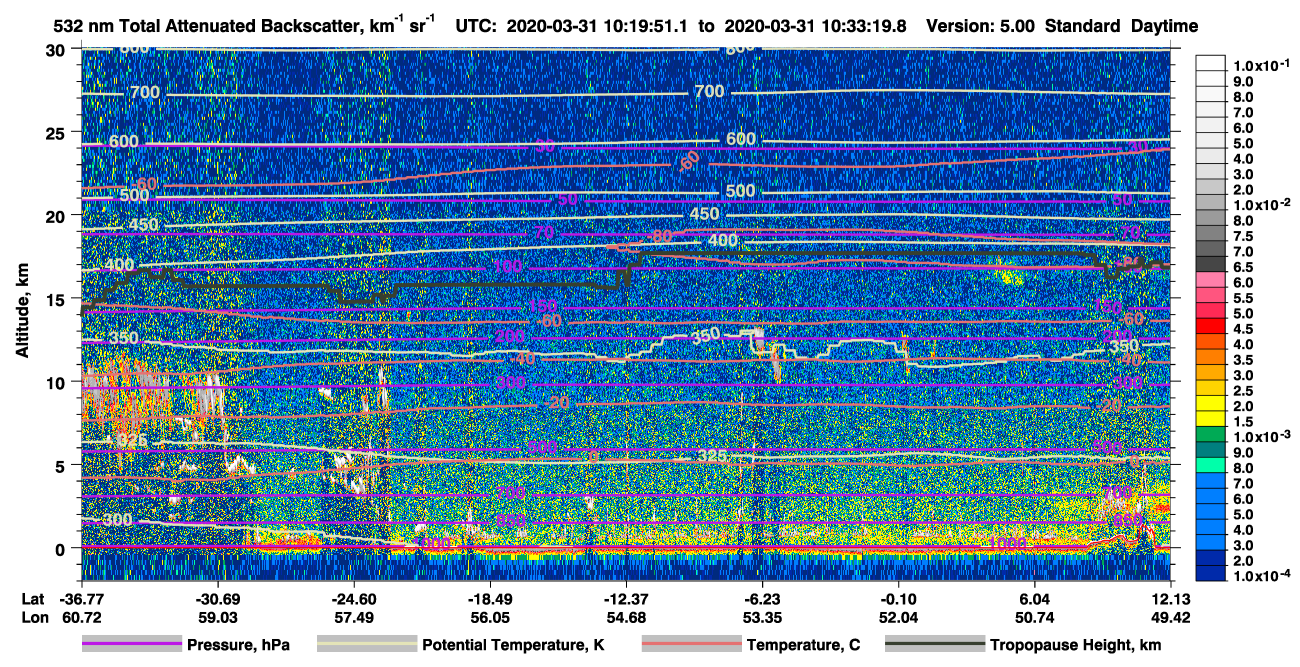The width and height of the screenshot is (1300, 667).
Task: Click the 'Daytime' word in the header
Action: point(1163,27)
